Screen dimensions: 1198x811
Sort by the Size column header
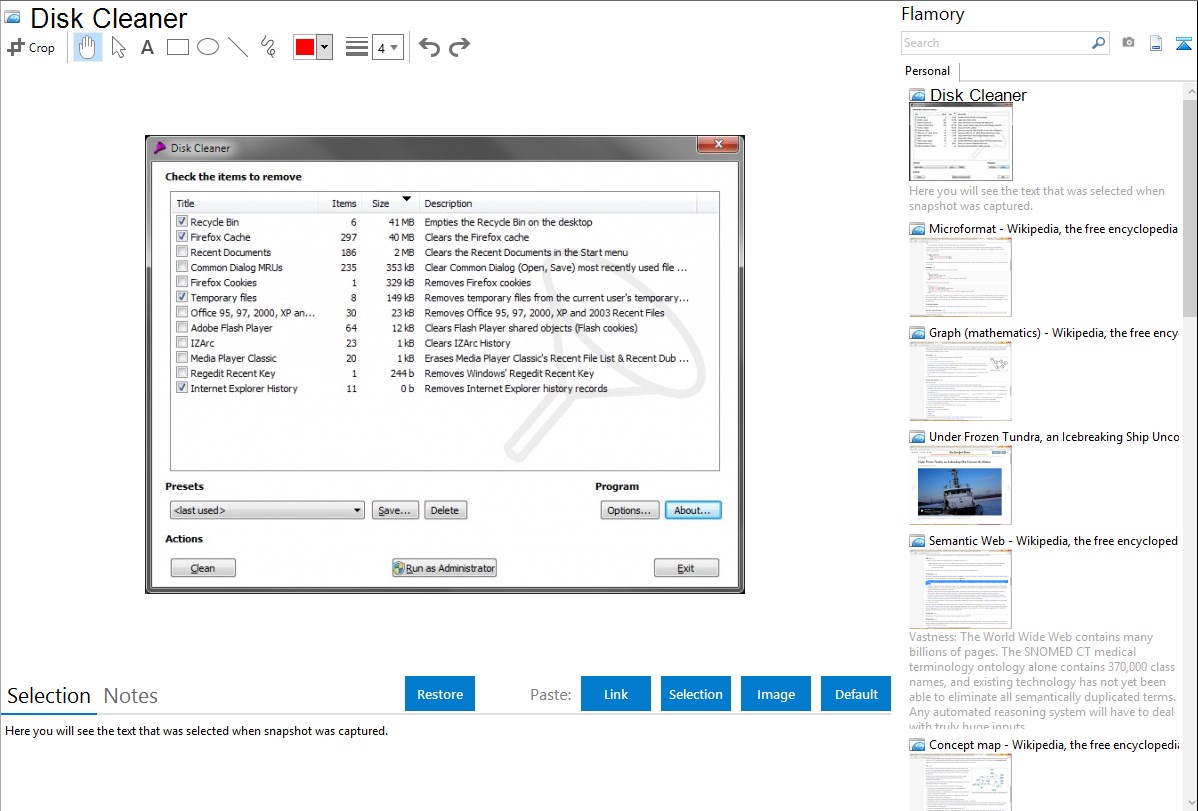click(390, 203)
